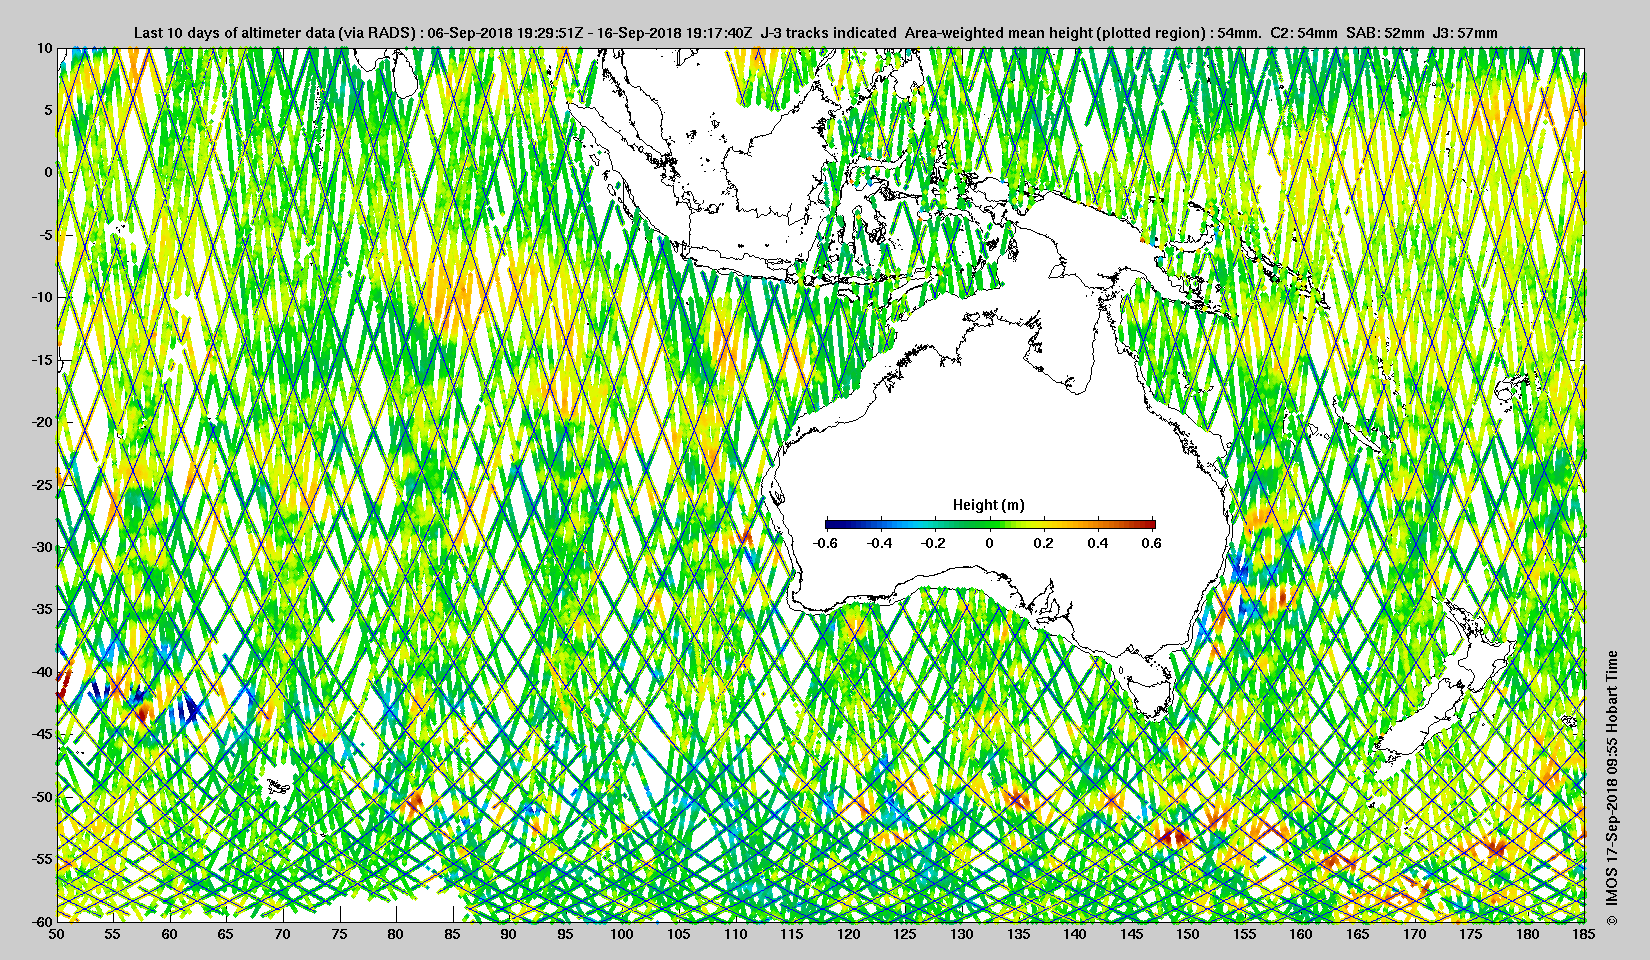The image size is (1650, 960).
Task: Click latitude axis label '-5'
Action: tap(45, 235)
